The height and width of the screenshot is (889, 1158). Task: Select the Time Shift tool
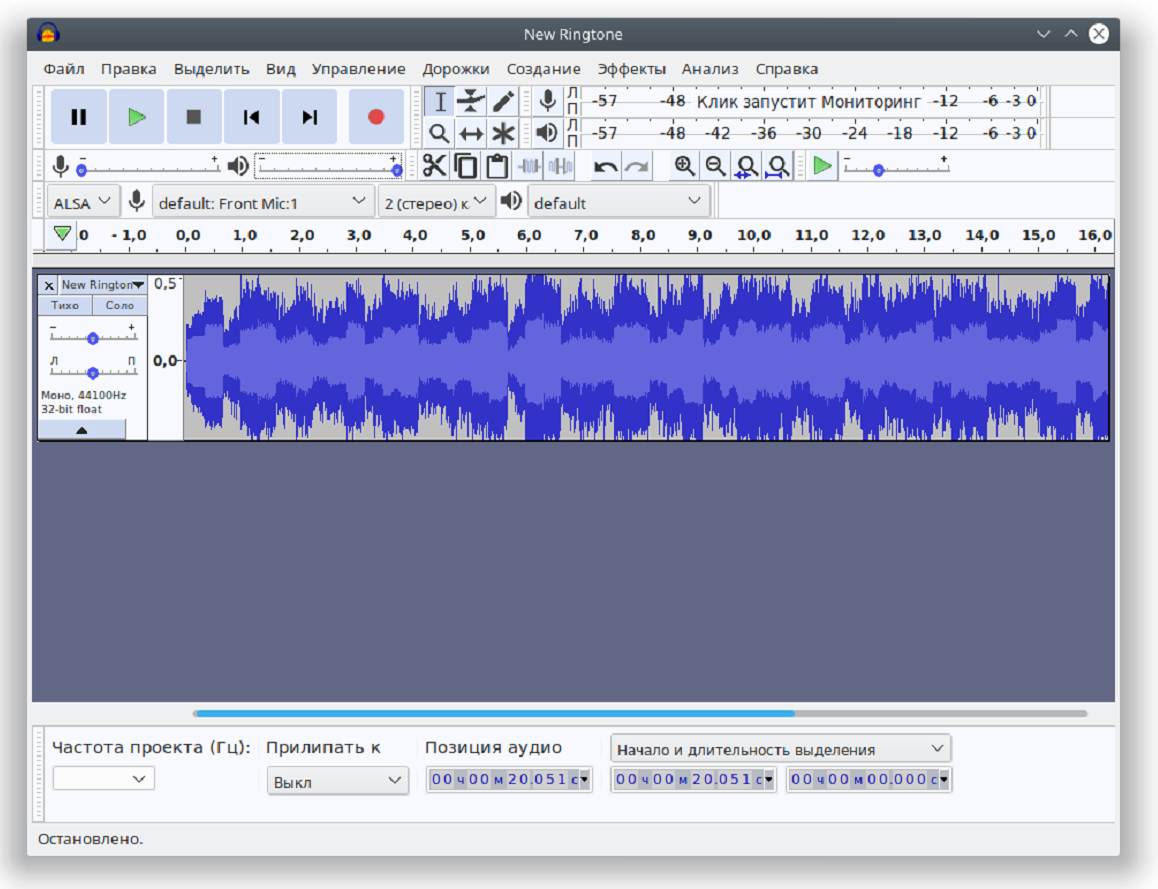471,133
